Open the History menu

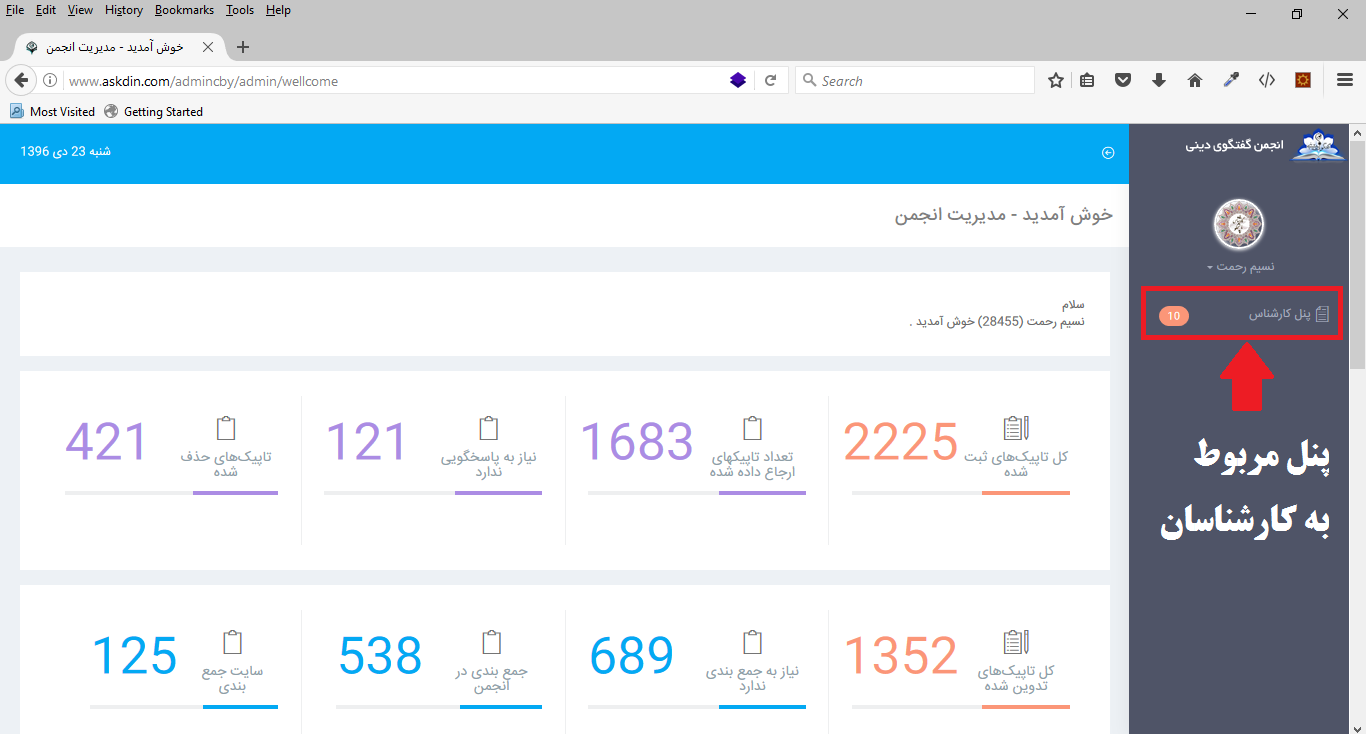click(x=124, y=10)
